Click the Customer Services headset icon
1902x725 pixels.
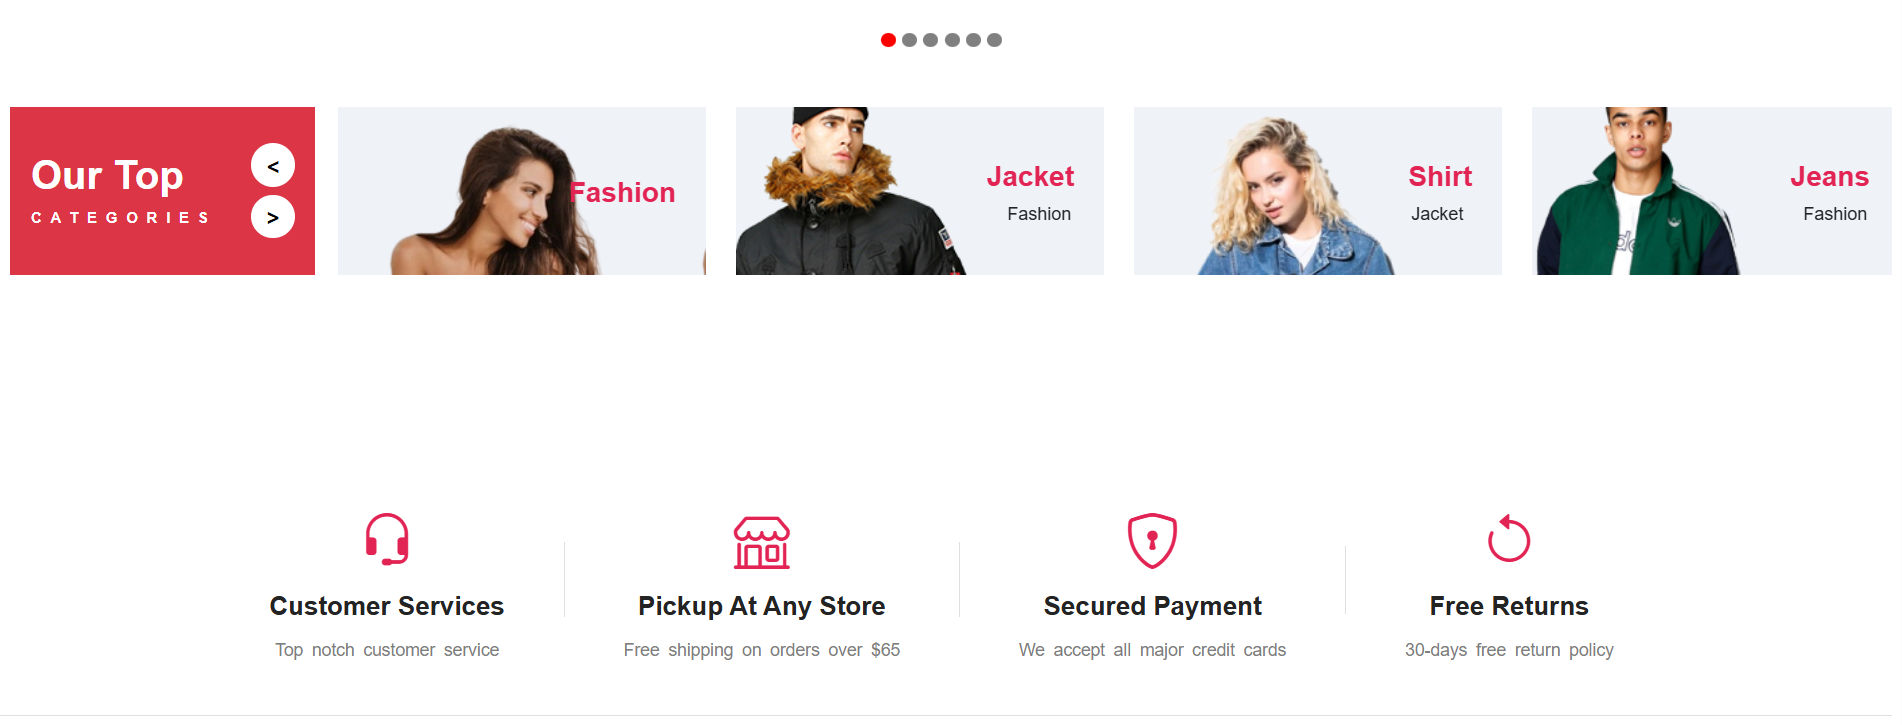[387, 540]
